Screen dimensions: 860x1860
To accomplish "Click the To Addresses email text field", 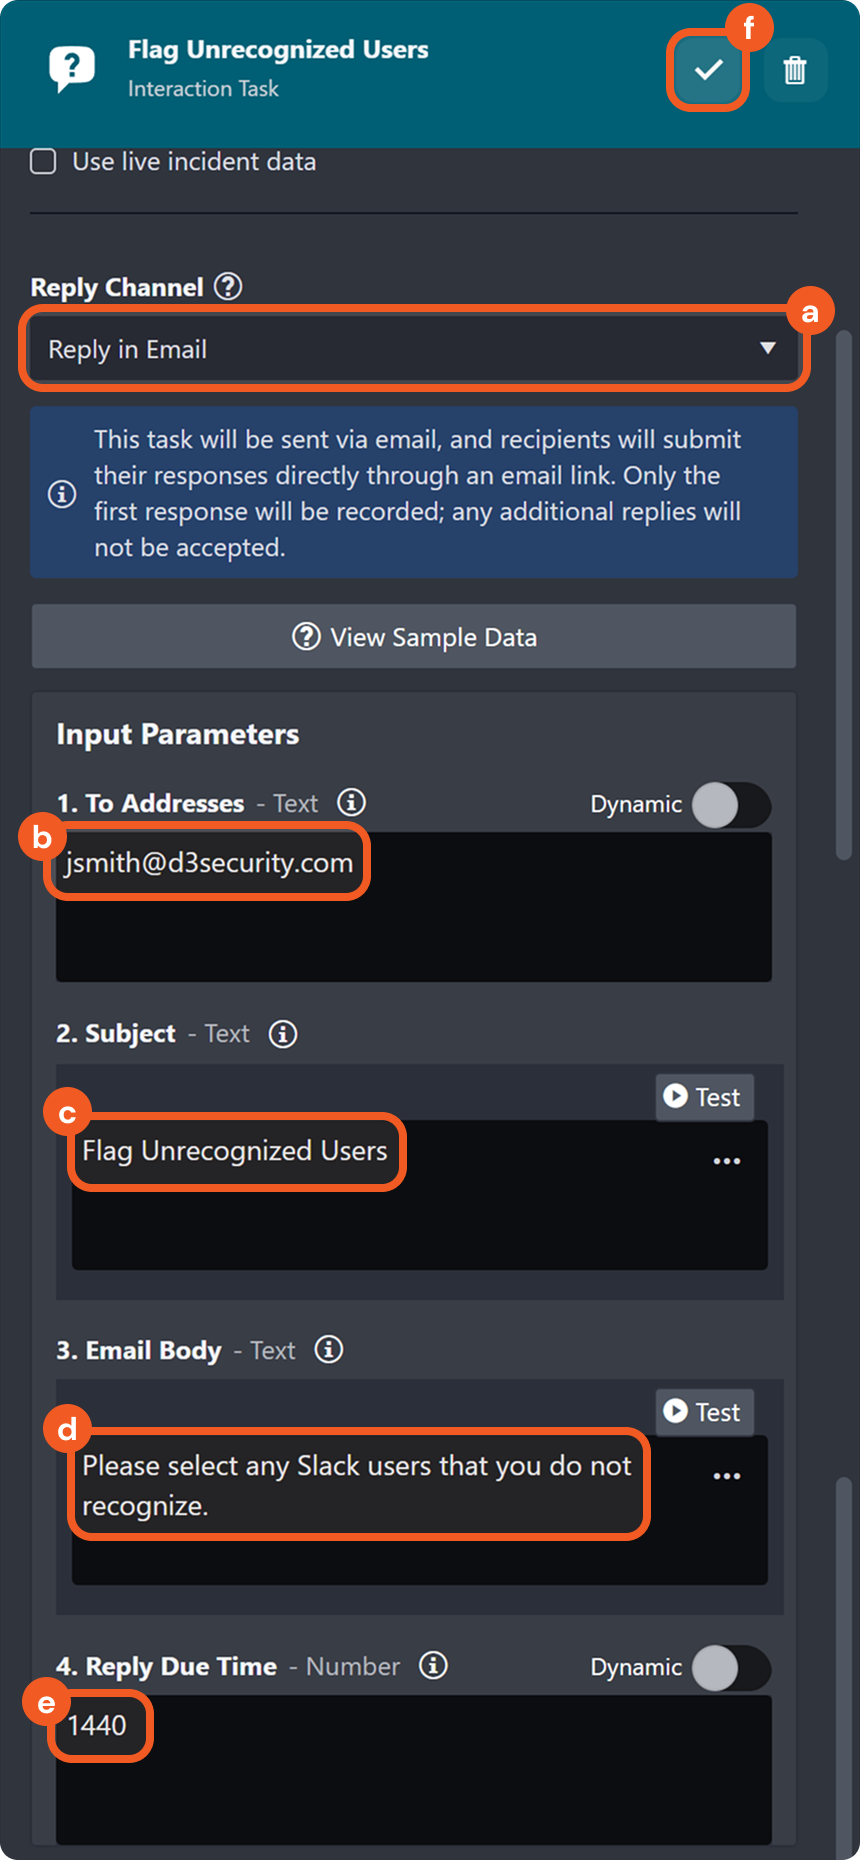I will point(413,905).
